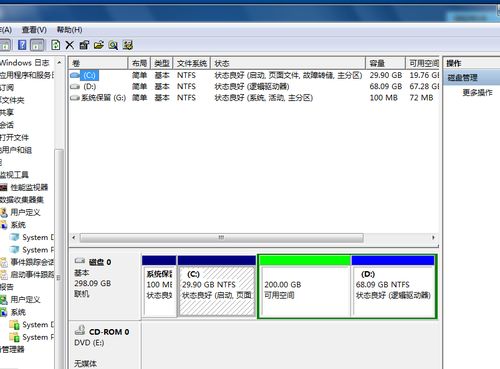Sort by the 状态 column header
The width and height of the screenshot is (500, 369).
click(x=288, y=63)
